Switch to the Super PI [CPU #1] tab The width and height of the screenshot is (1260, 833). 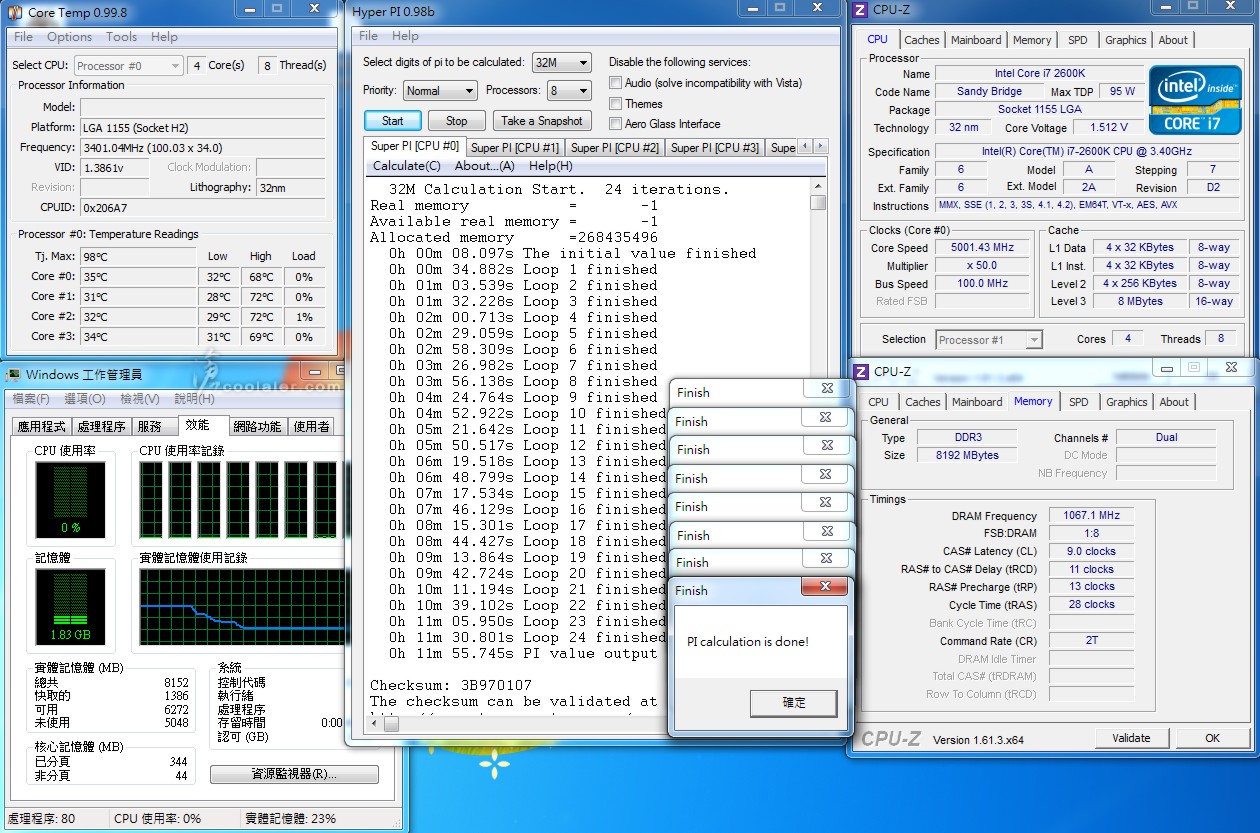[515, 148]
